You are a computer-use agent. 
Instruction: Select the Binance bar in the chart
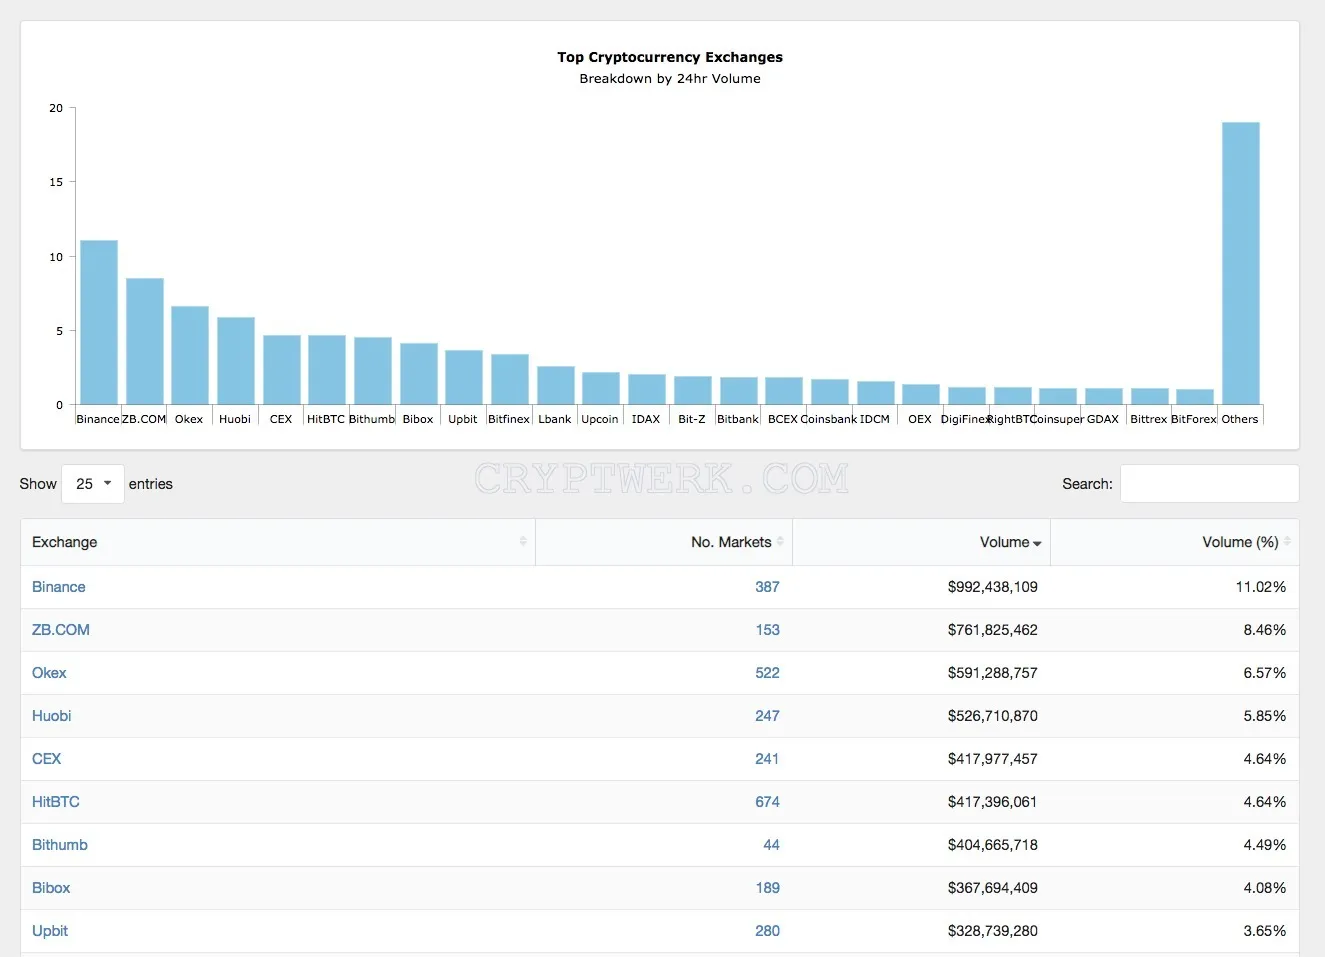point(99,322)
